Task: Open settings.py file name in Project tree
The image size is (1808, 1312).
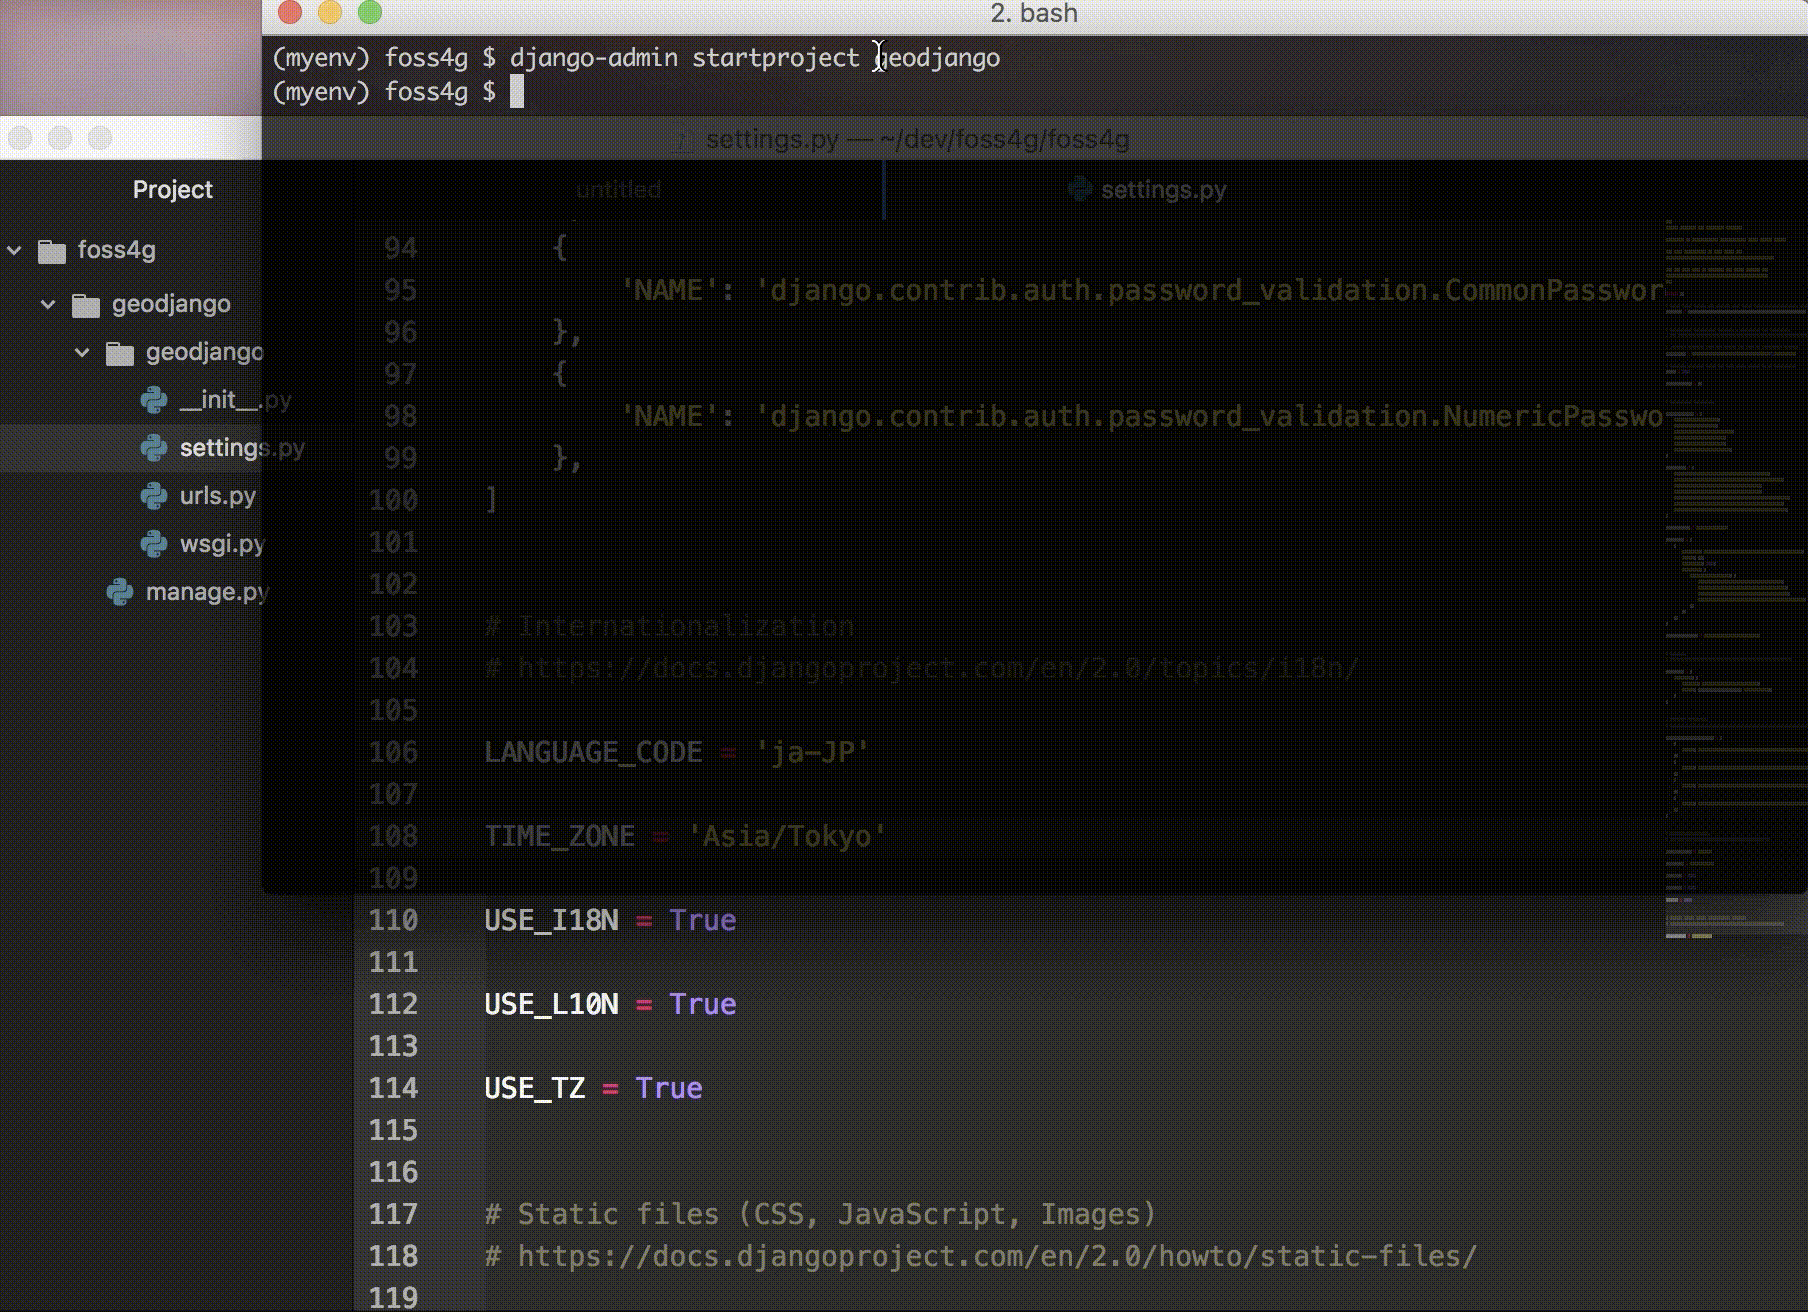Action: tap(242, 448)
